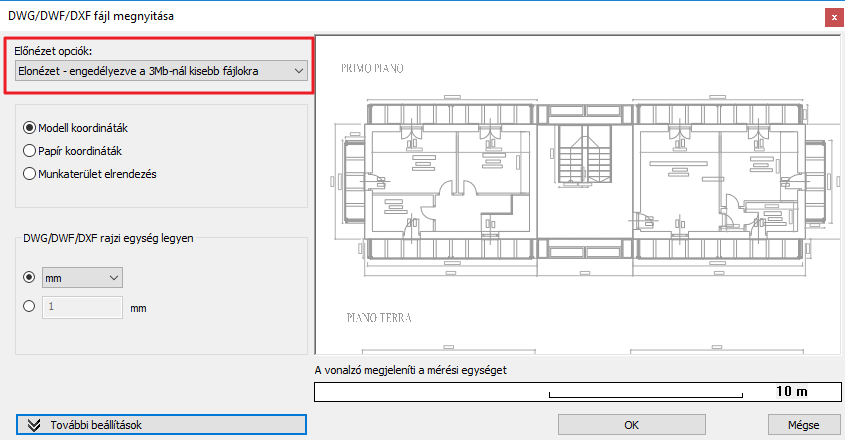
Task: Click the 'Előnézet opciók:' label
Action: [53, 51]
